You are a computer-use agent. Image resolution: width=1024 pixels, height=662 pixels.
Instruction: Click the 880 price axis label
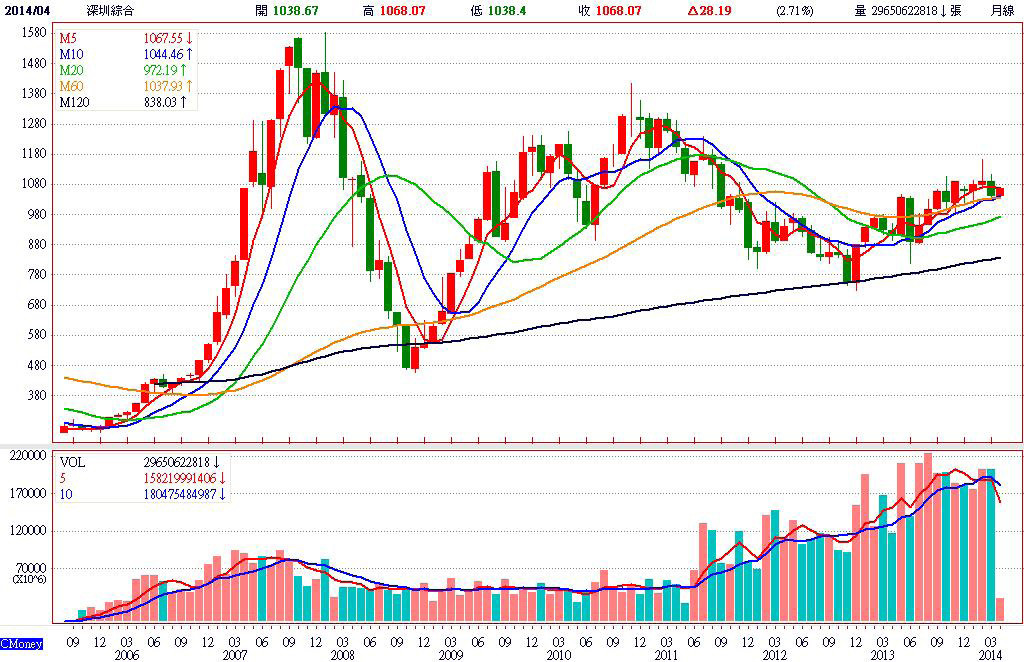point(37,244)
